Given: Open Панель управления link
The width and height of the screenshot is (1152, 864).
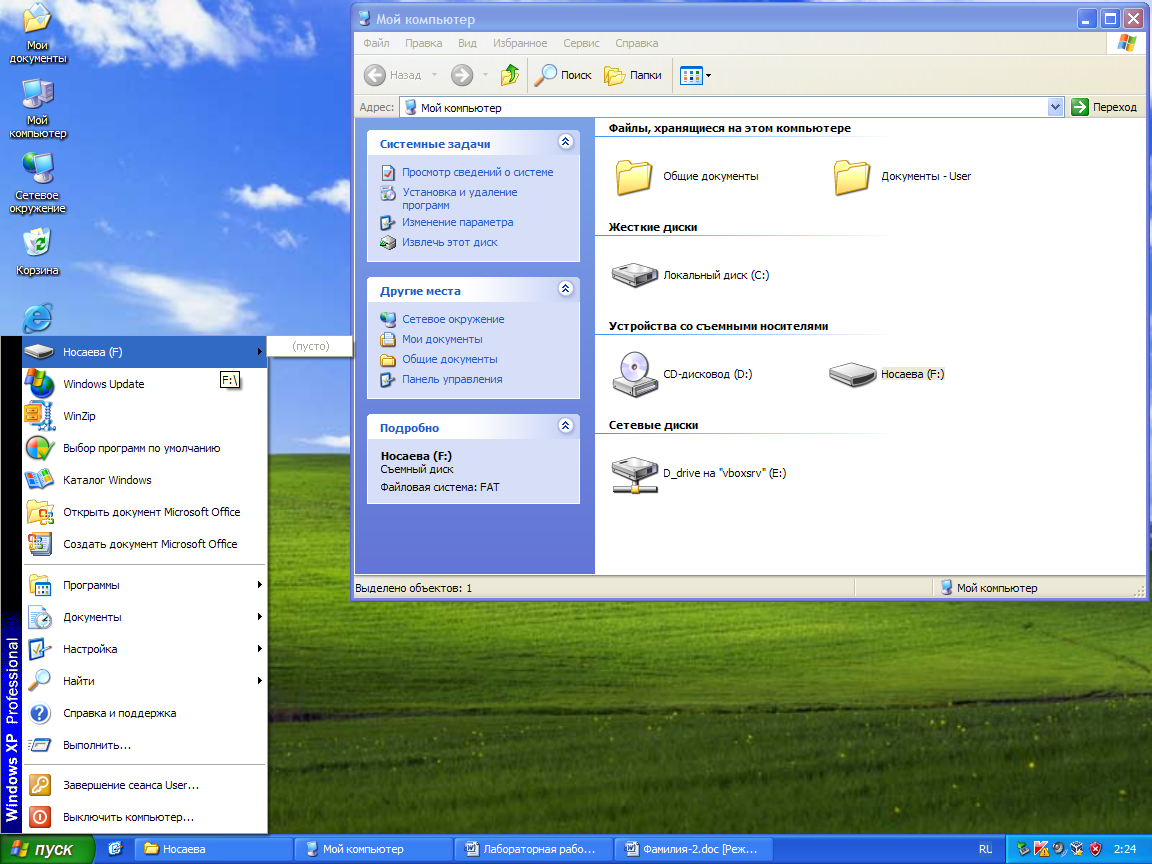Looking at the screenshot, I should coord(452,379).
